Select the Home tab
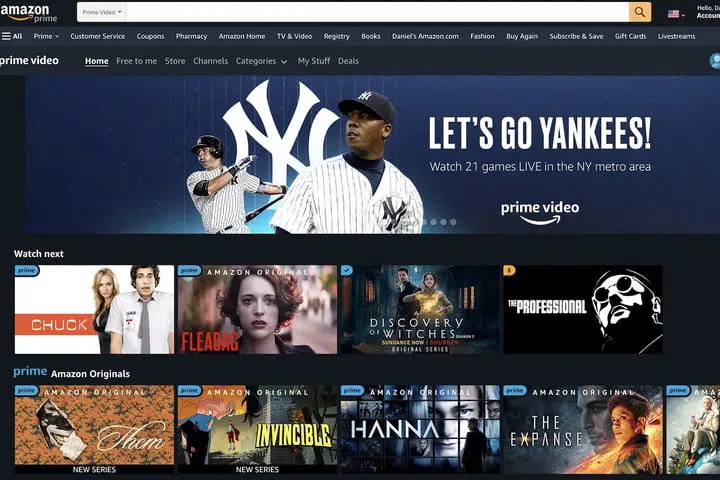 pos(96,61)
